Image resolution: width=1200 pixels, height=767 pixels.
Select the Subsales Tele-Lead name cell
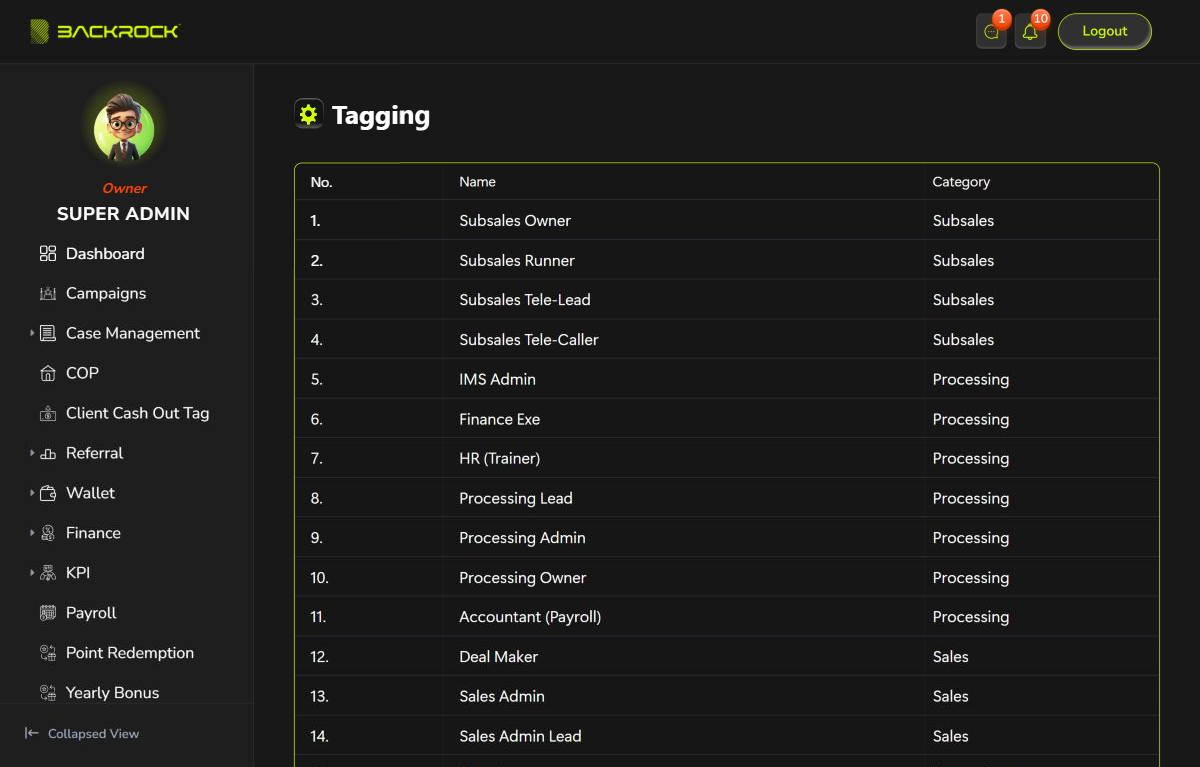pos(525,300)
